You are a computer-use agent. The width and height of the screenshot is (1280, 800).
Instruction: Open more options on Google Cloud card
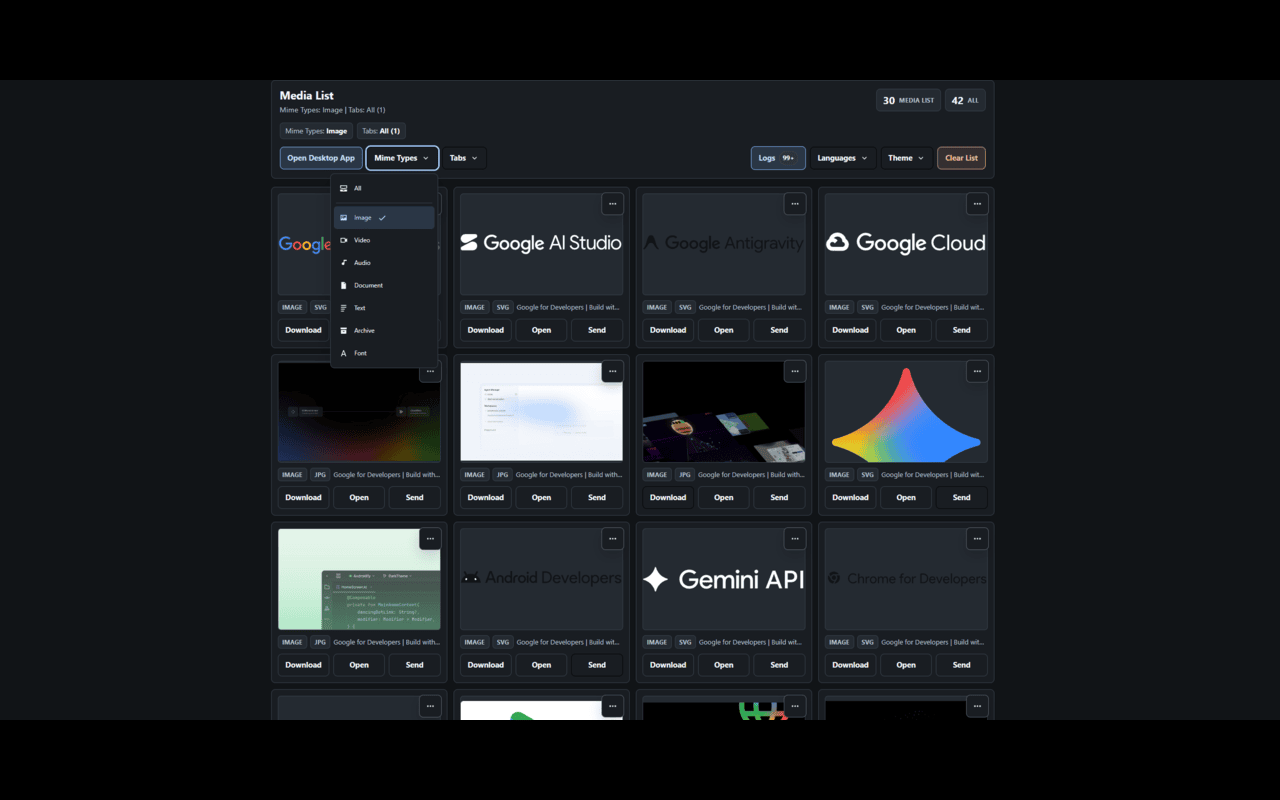tap(977, 204)
